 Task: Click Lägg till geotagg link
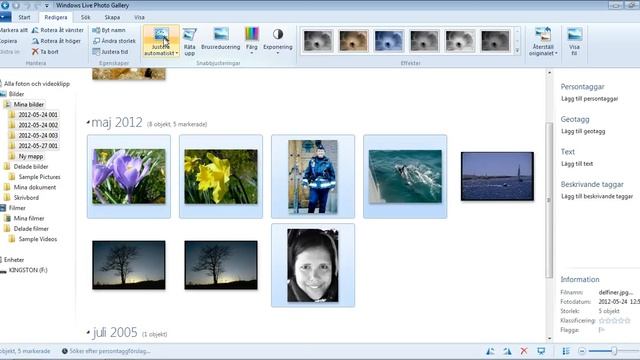click(x=583, y=131)
